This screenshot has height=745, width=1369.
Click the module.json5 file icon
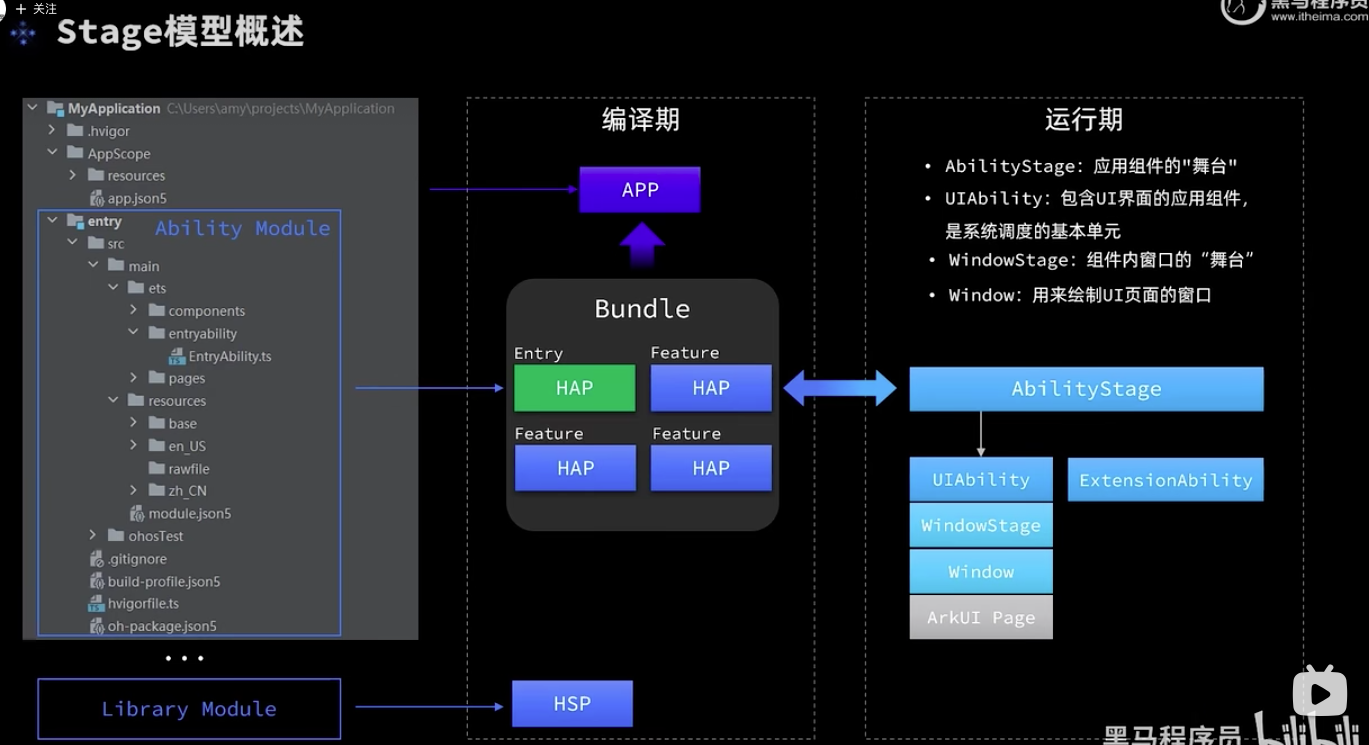137,513
